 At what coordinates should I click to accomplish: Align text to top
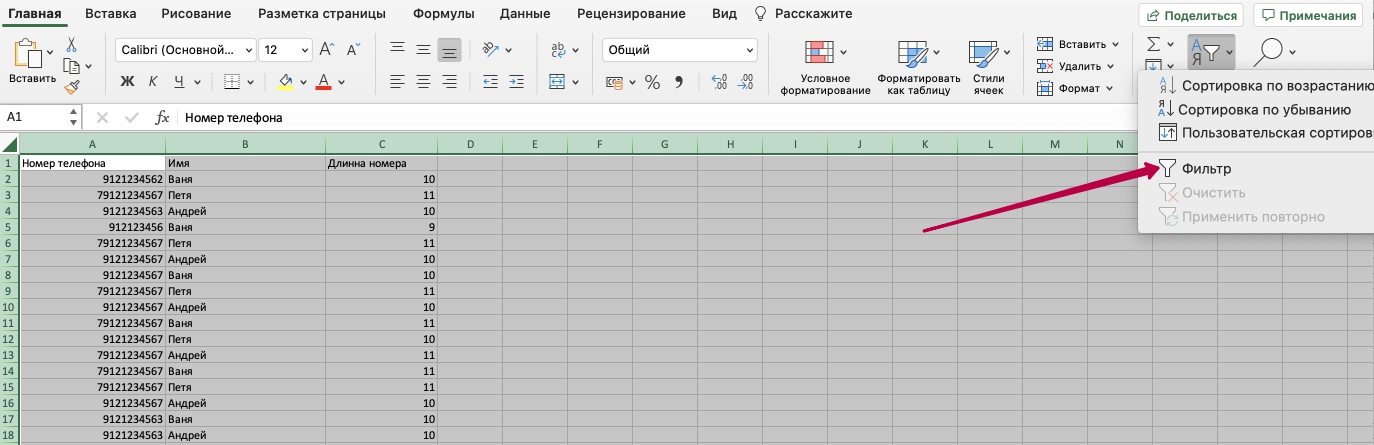[397, 48]
